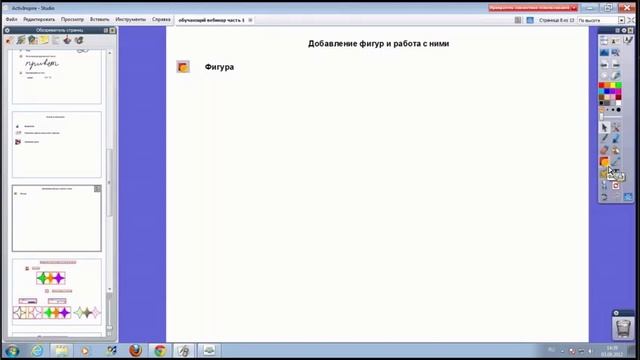The image size is (640, 360).
Task: Select the Highlighter tool
Action: (x=616, y=138)
